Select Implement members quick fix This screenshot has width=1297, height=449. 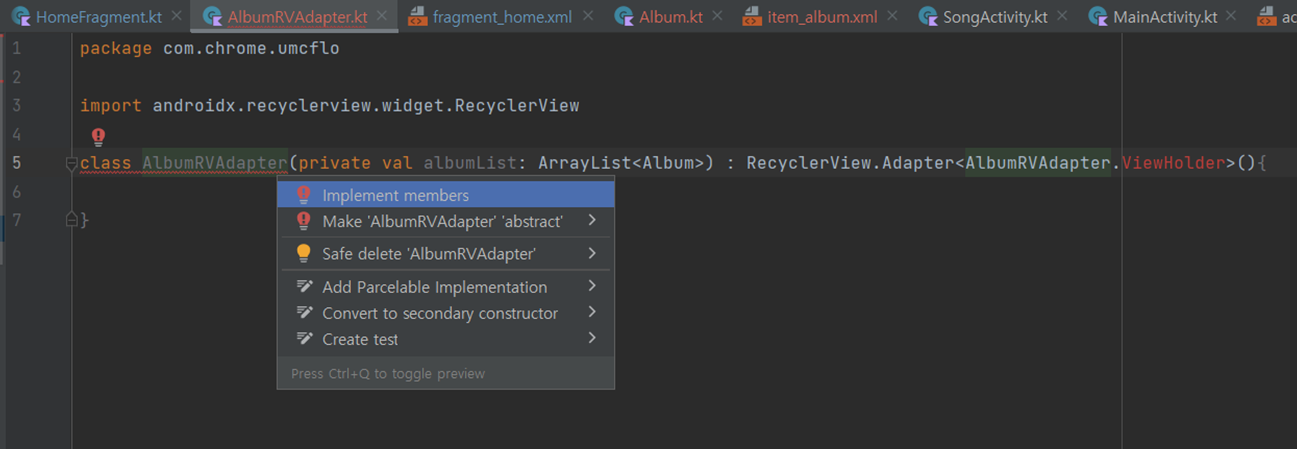pos(446,195)
